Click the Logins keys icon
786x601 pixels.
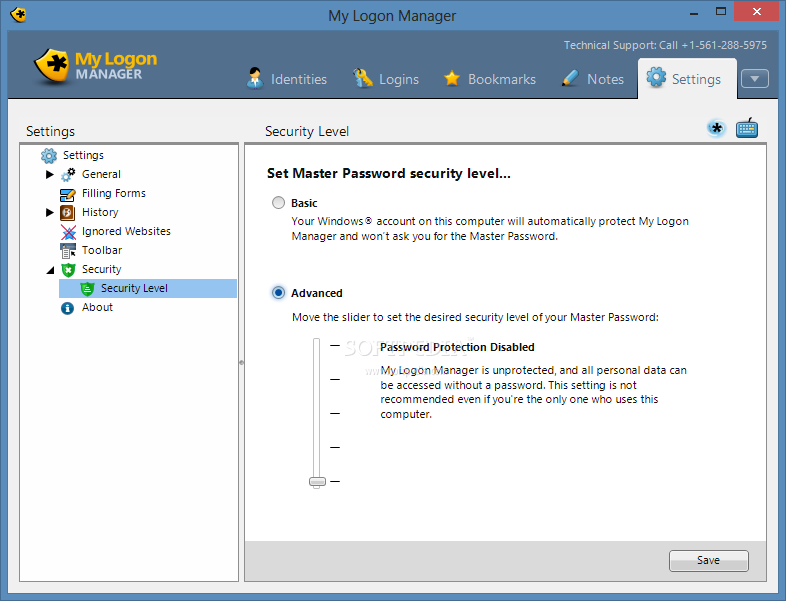[363, 78]
